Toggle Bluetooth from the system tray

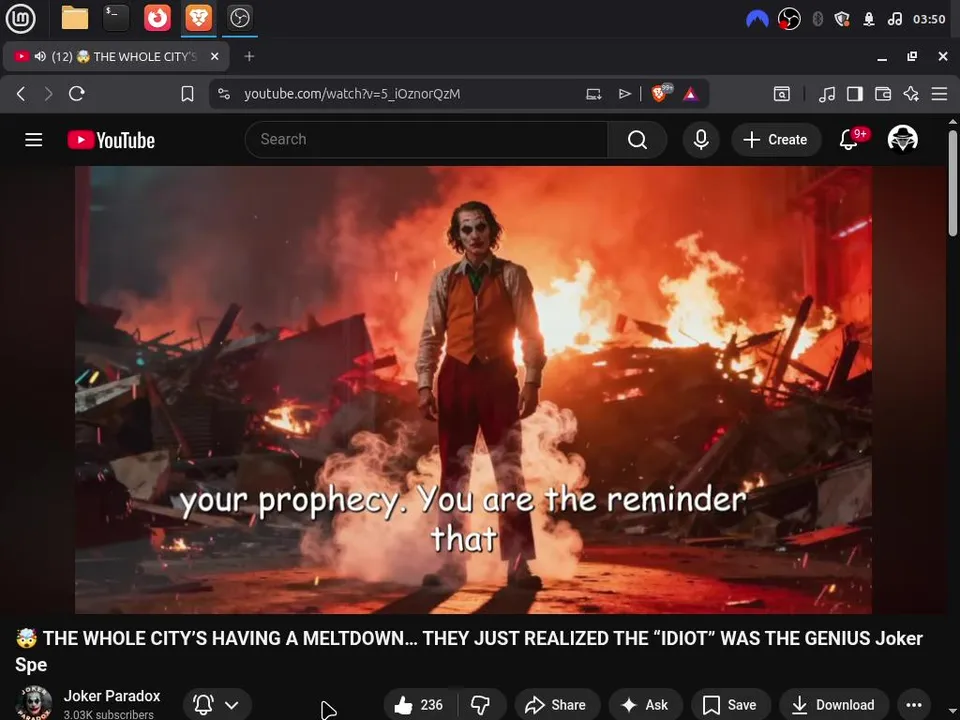(x=817, y=20)
